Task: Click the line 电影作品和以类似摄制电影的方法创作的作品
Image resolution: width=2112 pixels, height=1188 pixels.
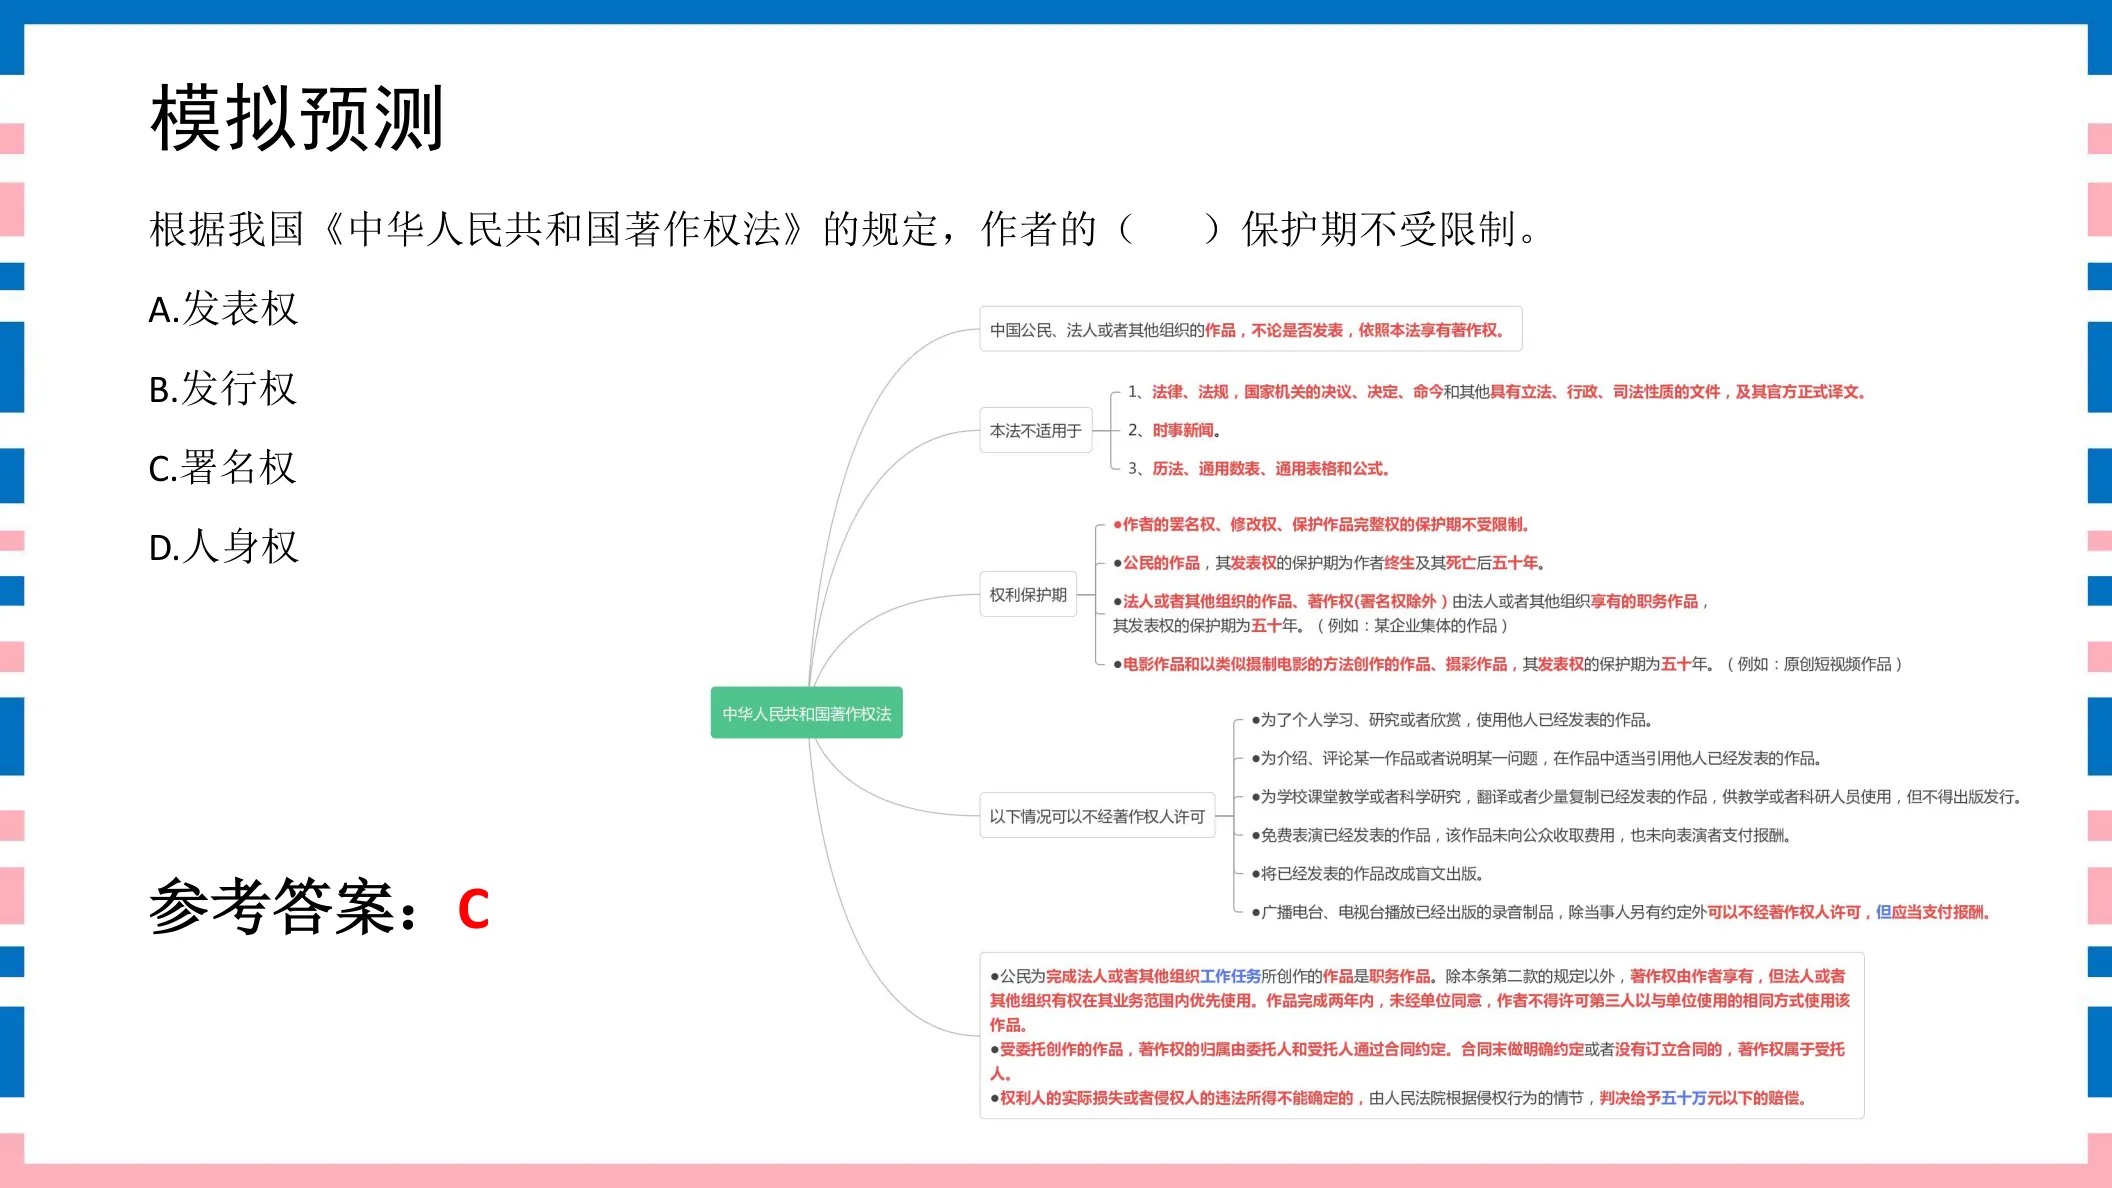Action: 1507,664
